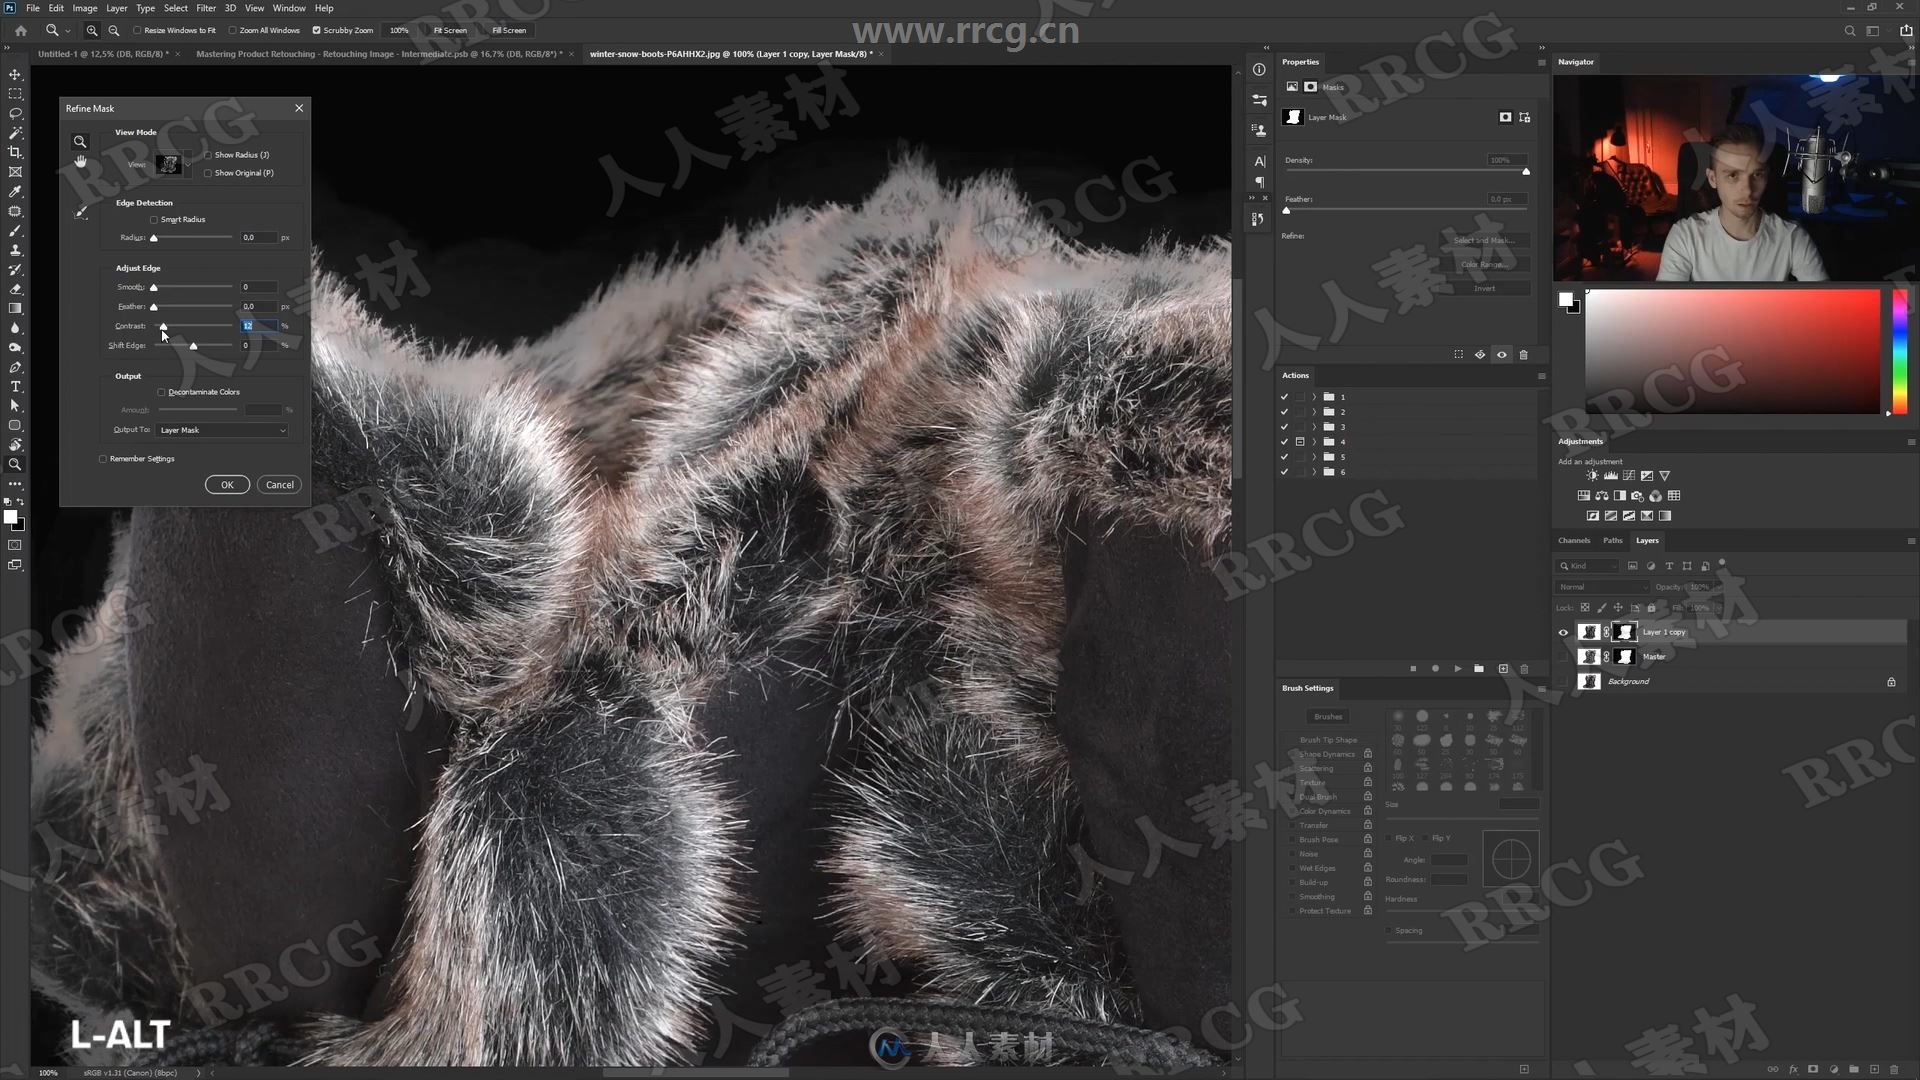Add a Photo Filter adjustment
Image resolution: width=1920 pixels, height=1080 pixels.
1637,496
